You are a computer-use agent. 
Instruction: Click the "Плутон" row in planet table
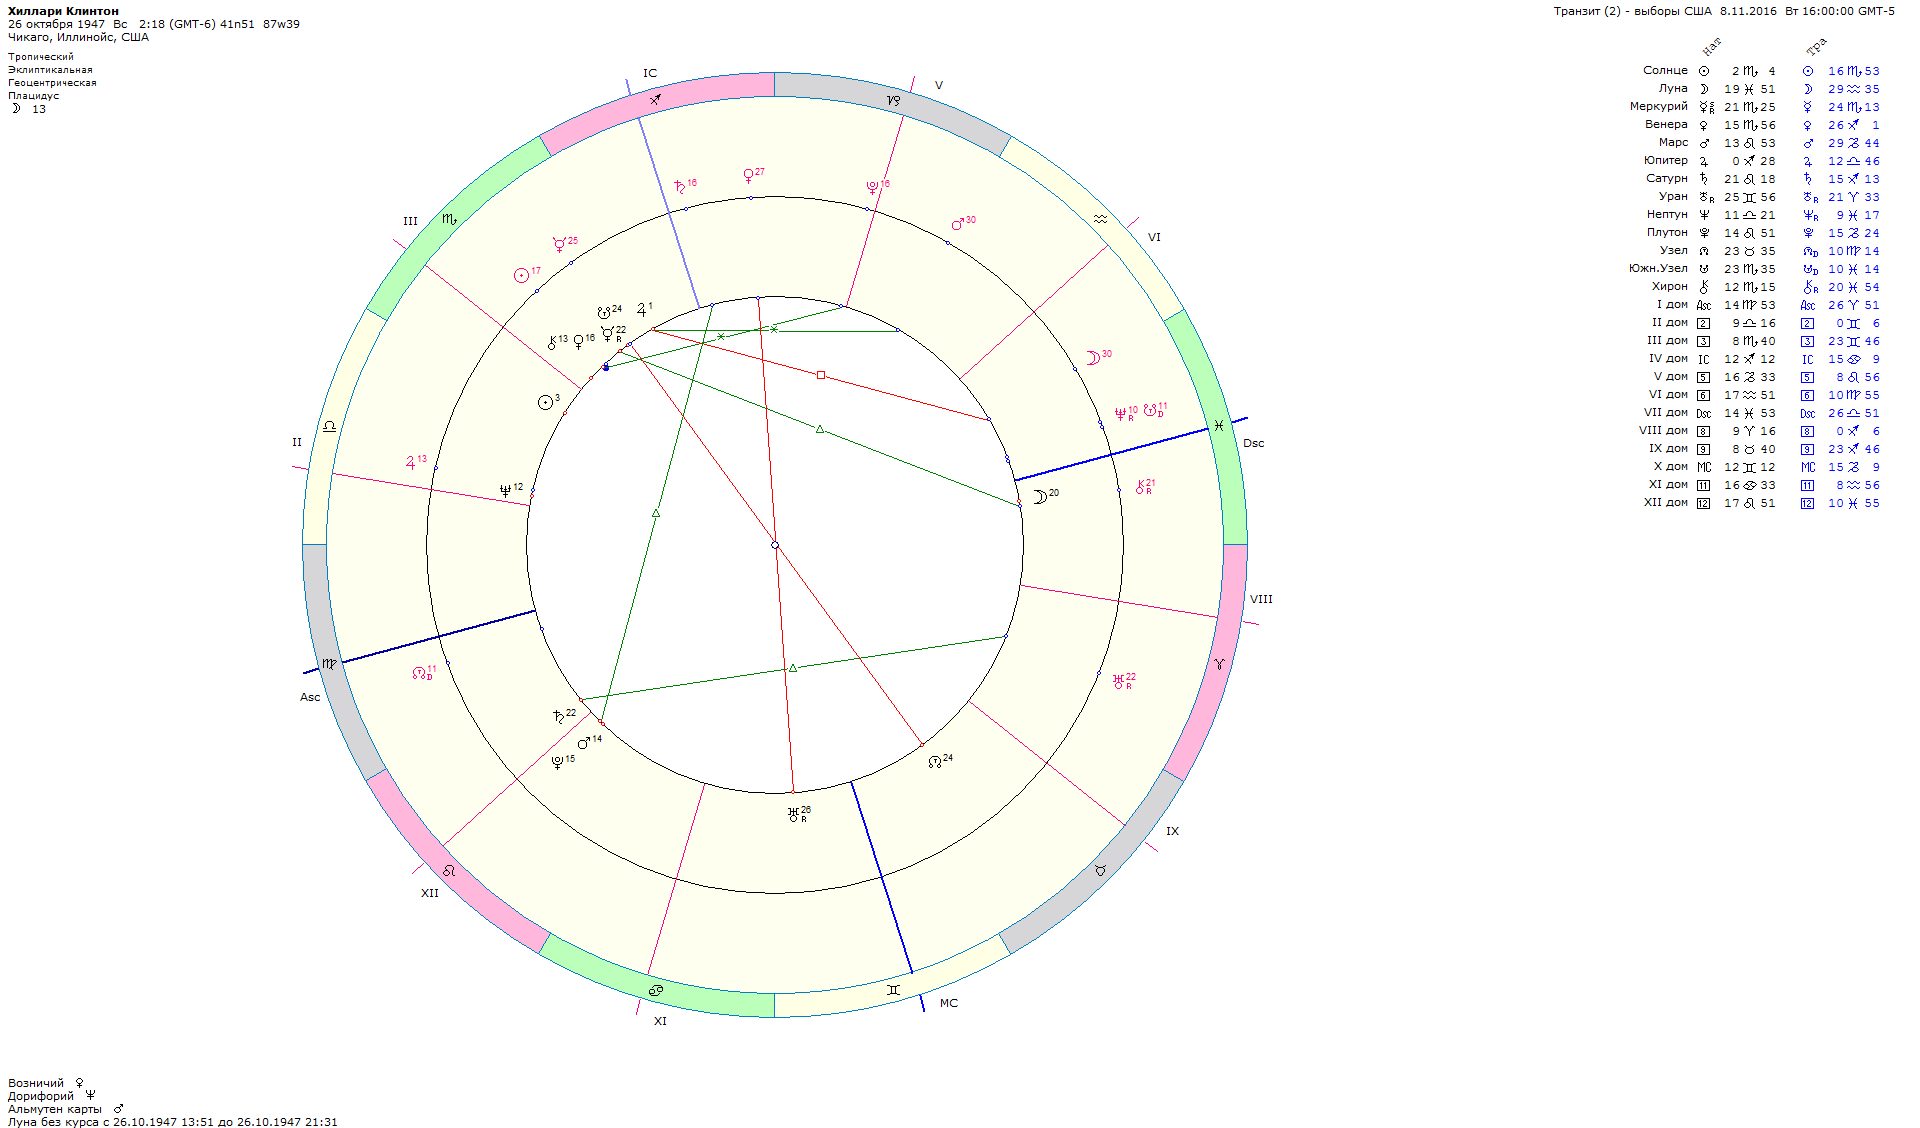tap(1762, 233)
